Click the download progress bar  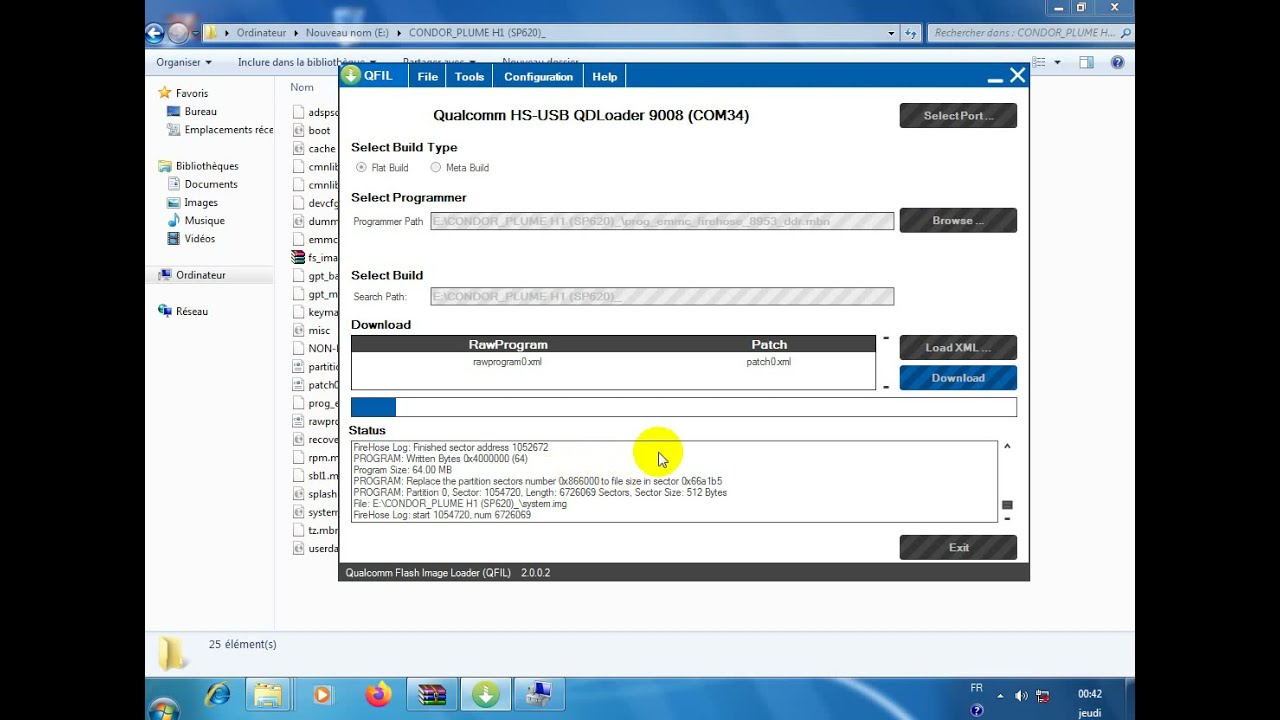683,407
